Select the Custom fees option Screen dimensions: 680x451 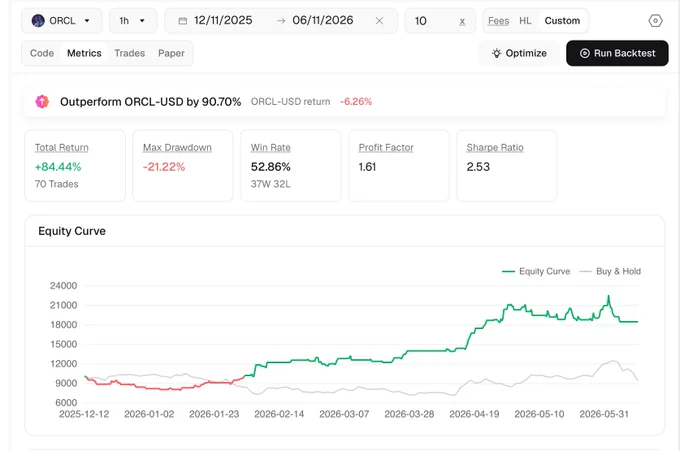point(562,21)
